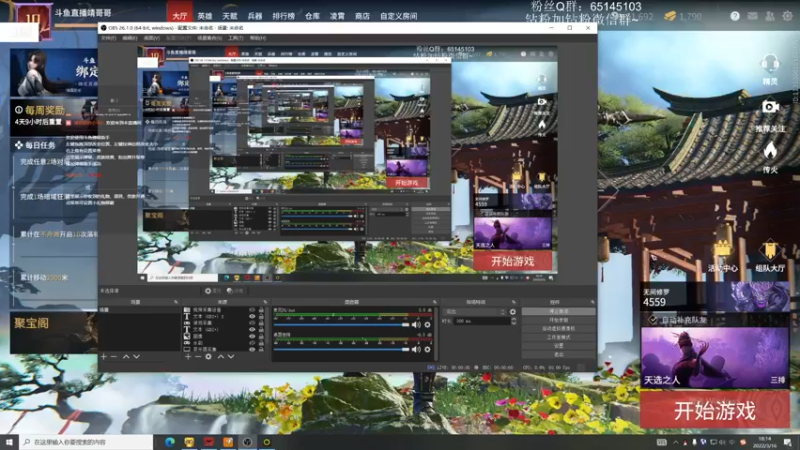The height and width of the screenshot is (450, 800).
Task: Open the game settings gear at top right
Action: 787,16
